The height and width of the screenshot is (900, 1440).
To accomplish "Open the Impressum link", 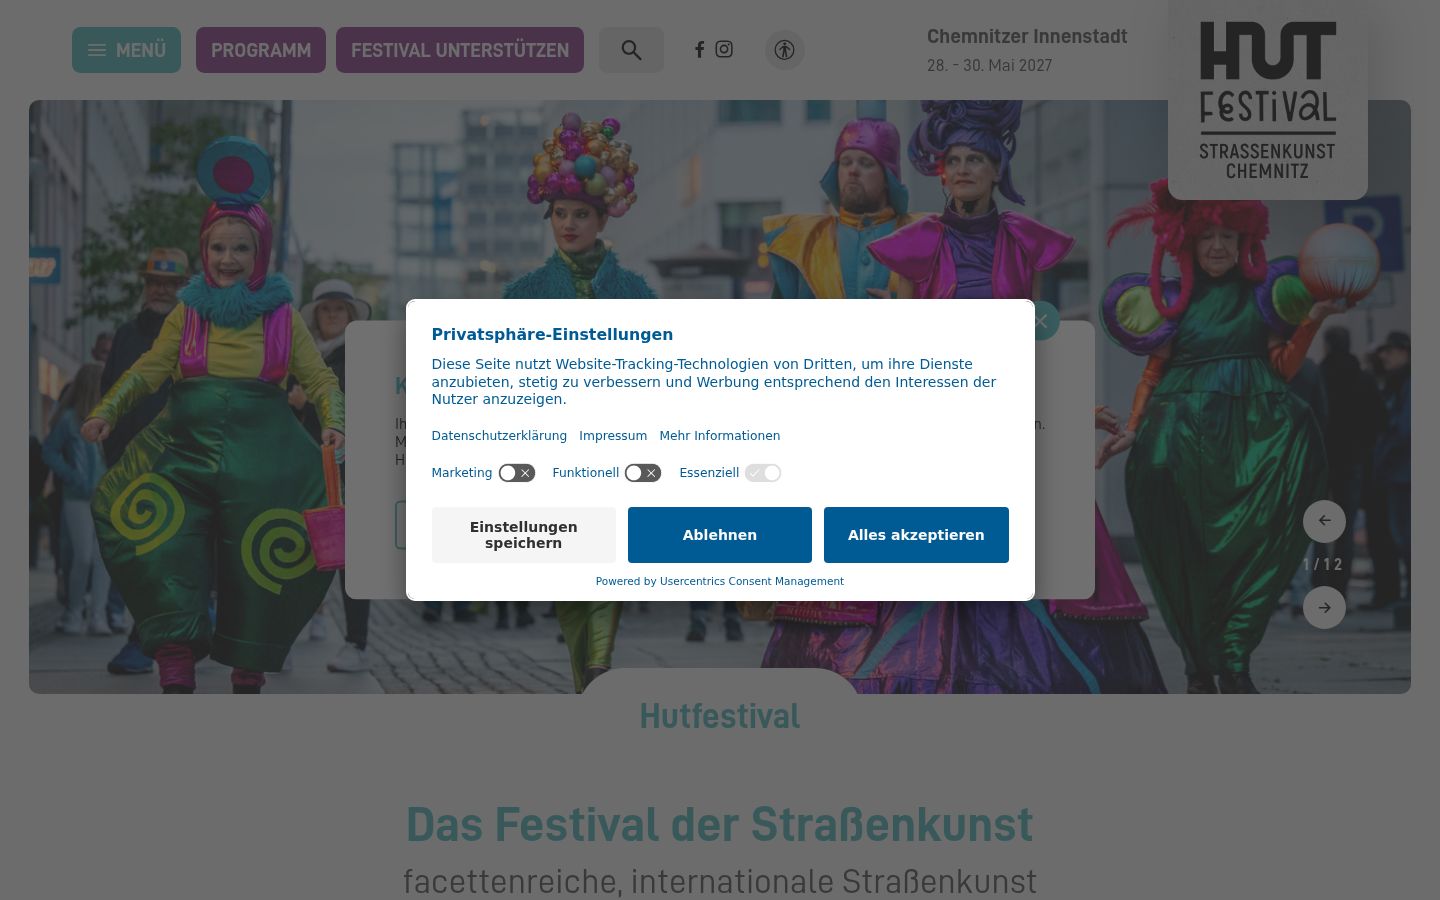I will [x=613, y=436].
